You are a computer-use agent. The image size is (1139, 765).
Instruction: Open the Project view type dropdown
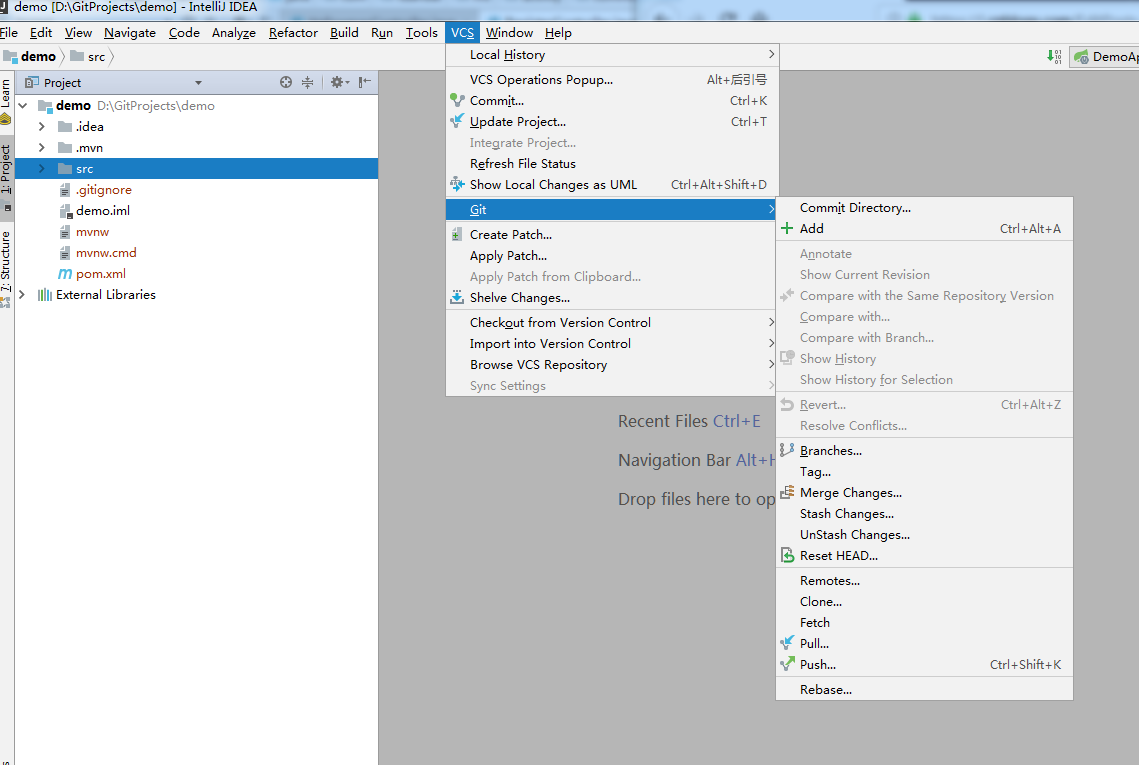[x=198, y=83]
